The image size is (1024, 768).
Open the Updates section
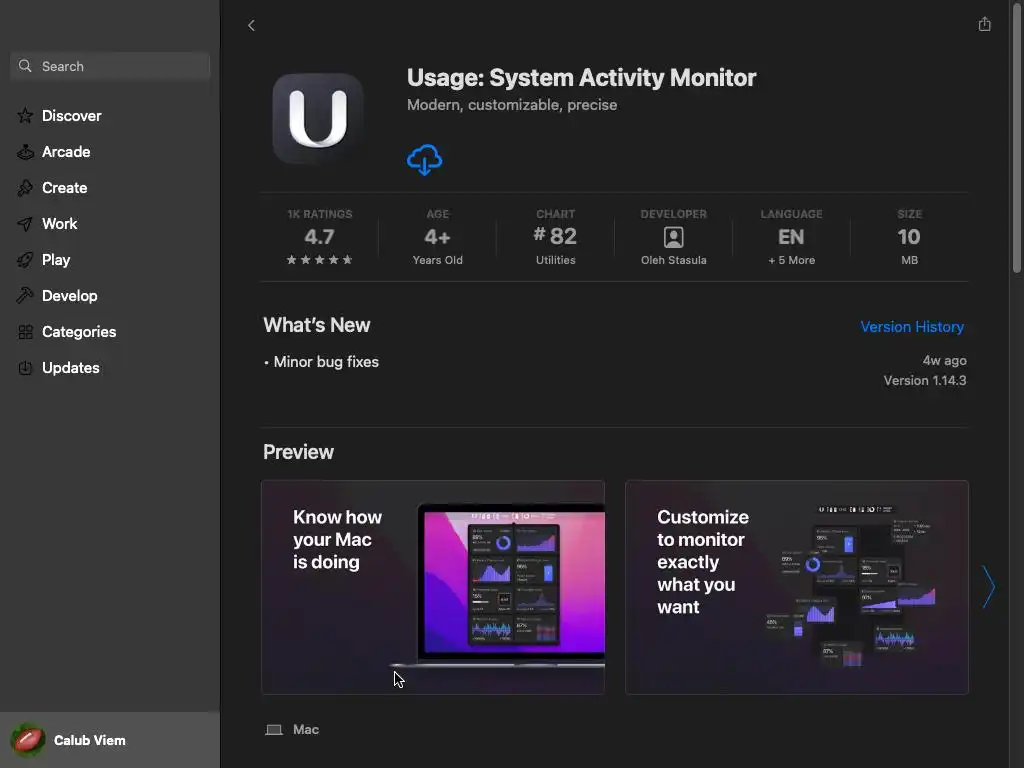[71, 368]
